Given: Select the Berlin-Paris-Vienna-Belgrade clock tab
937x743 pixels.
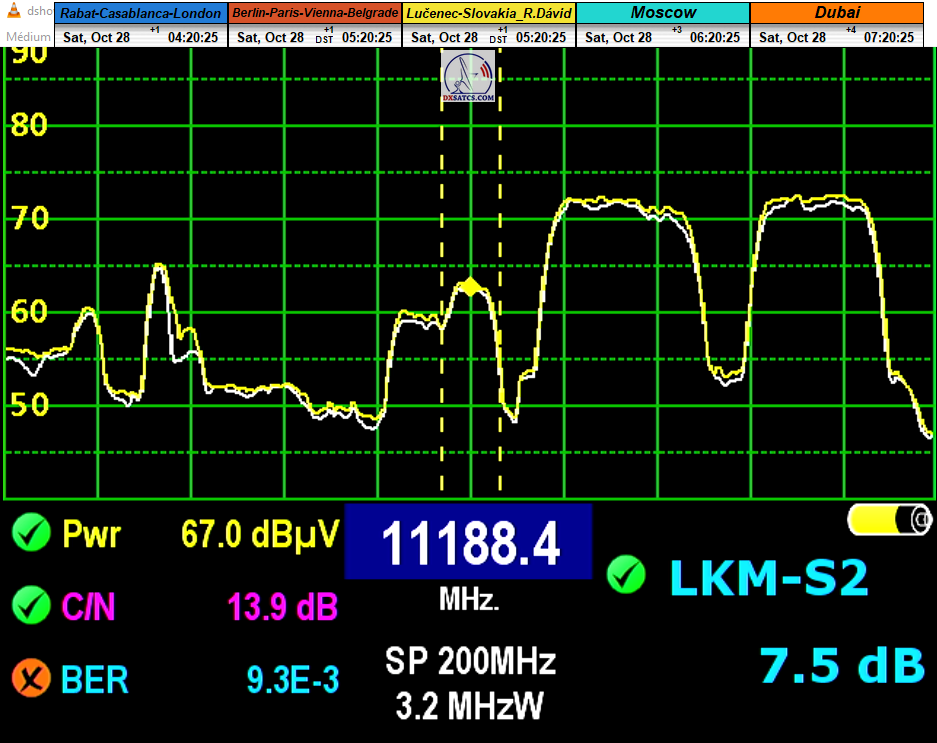Looking at the screenshot, I should pyautogui.click(x=315, y=14).
